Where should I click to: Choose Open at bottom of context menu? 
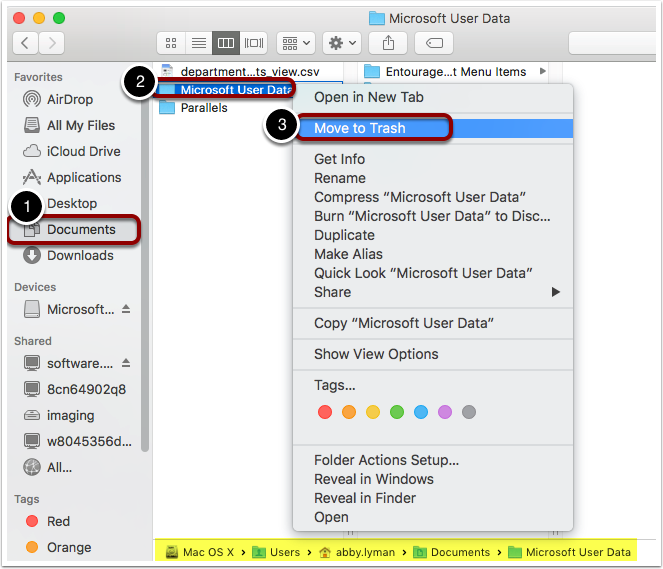point(433,517)
